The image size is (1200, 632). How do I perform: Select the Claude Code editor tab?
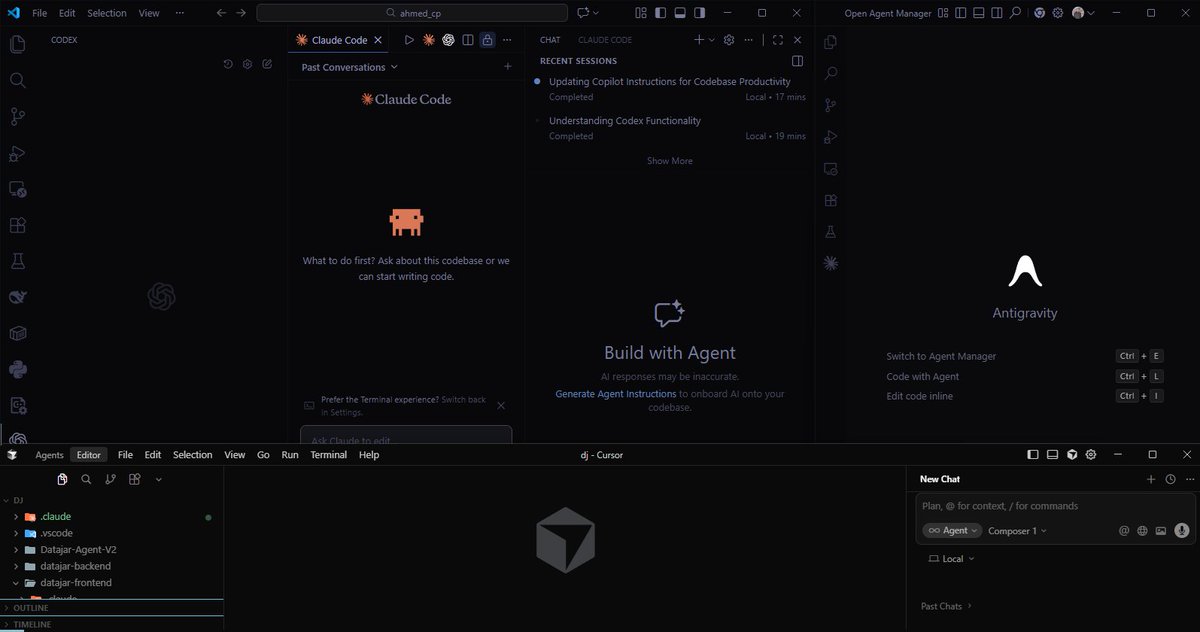pyautogui.click(x=339, y=40)
